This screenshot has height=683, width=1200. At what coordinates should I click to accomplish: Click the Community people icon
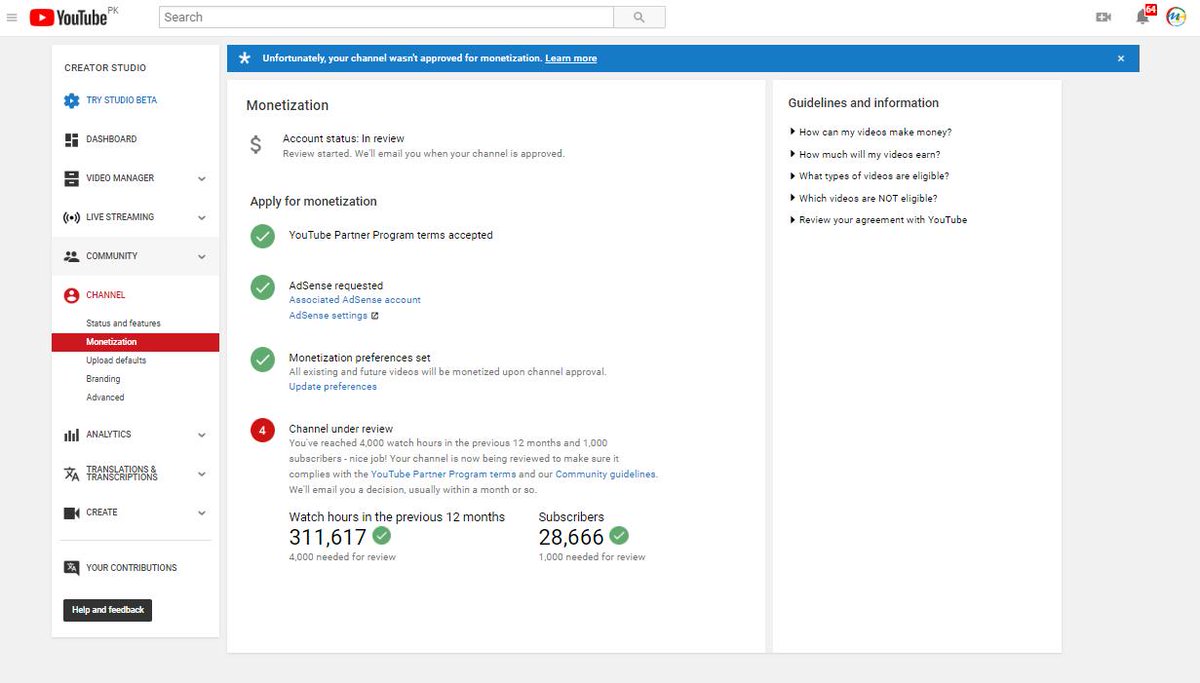coord(71,256)
